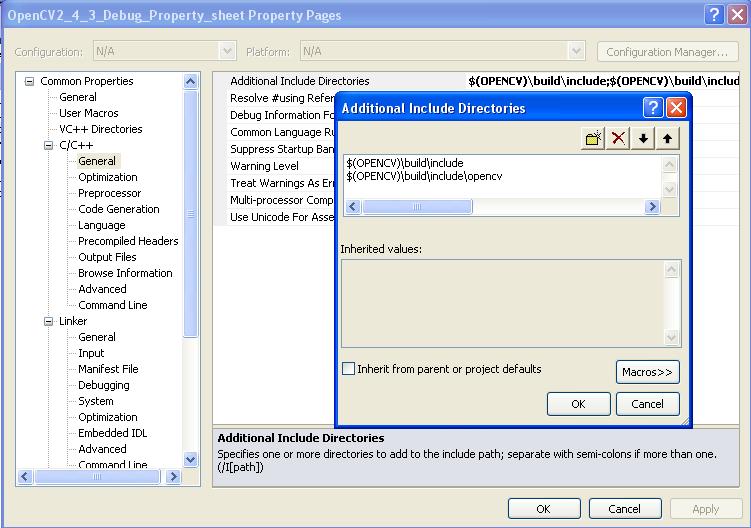Select System in the tree
751x528 pixels.
[x=96, y=401]
